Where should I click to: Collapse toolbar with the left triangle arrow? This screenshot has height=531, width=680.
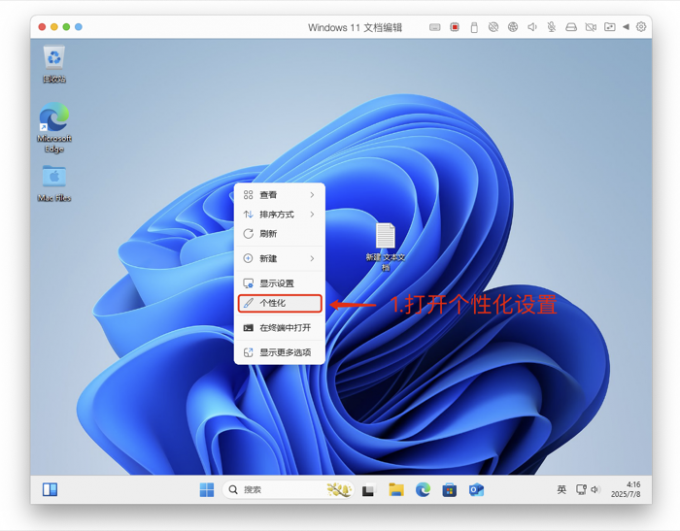tap(626, 27)
